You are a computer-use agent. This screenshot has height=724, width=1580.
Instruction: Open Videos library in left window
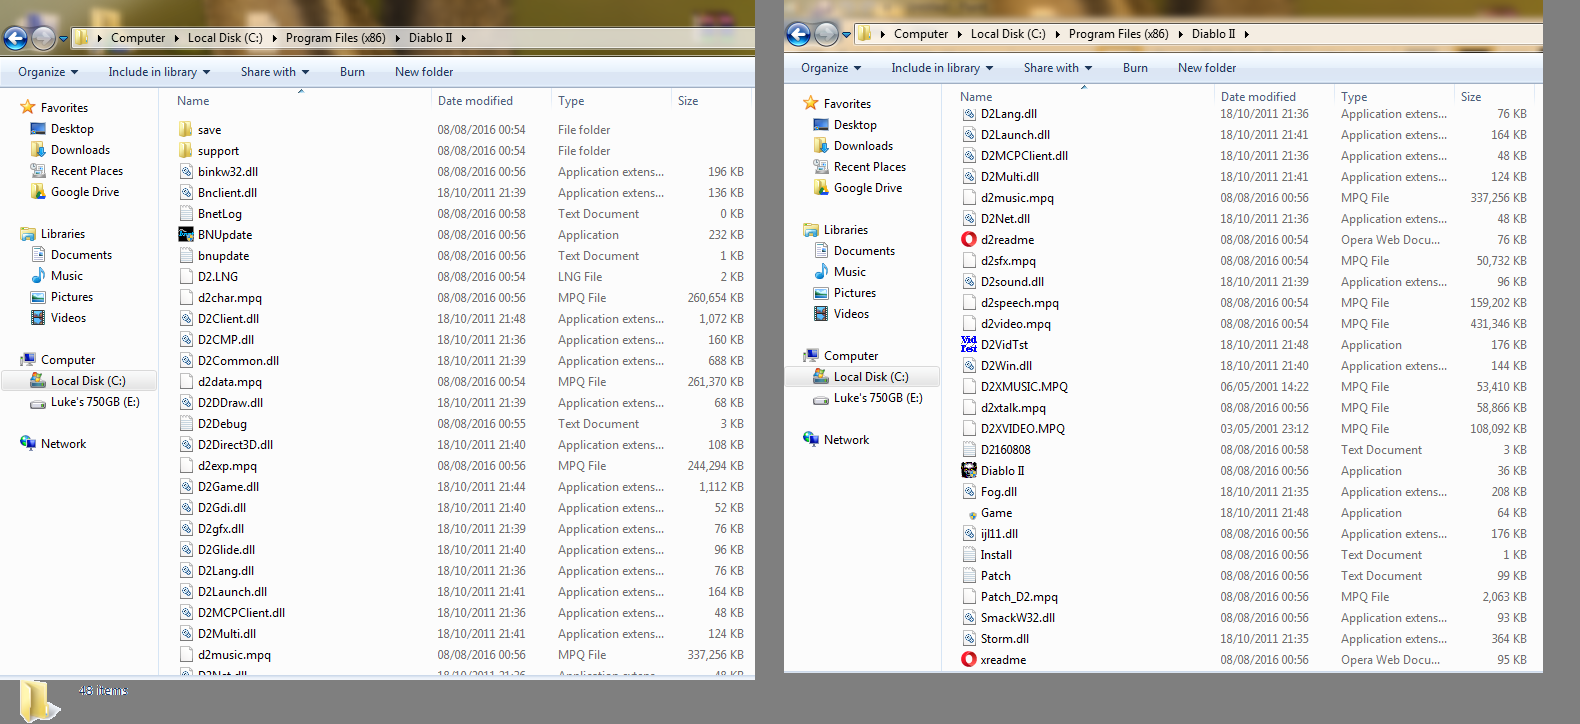coord(68,318)
